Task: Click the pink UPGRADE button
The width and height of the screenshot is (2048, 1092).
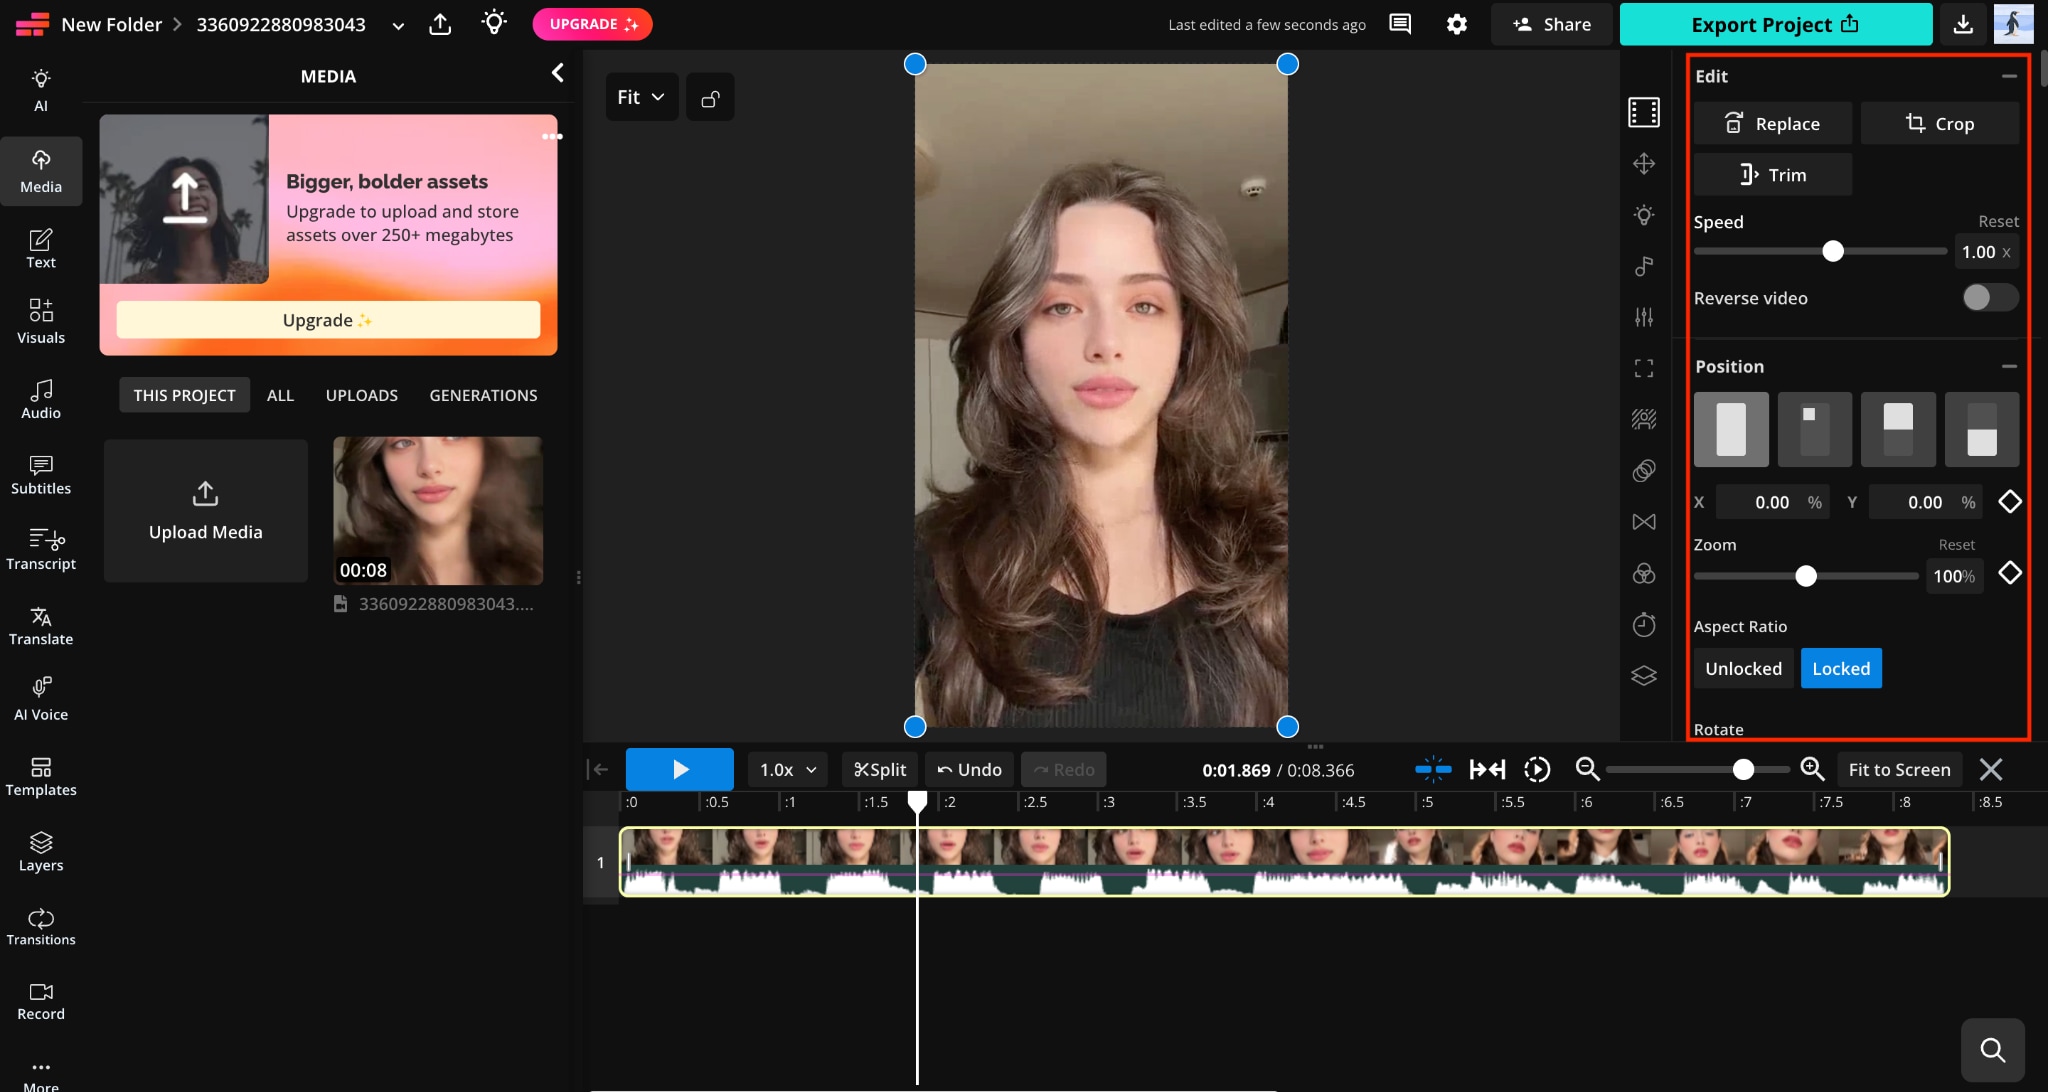Action: point(592,24)
